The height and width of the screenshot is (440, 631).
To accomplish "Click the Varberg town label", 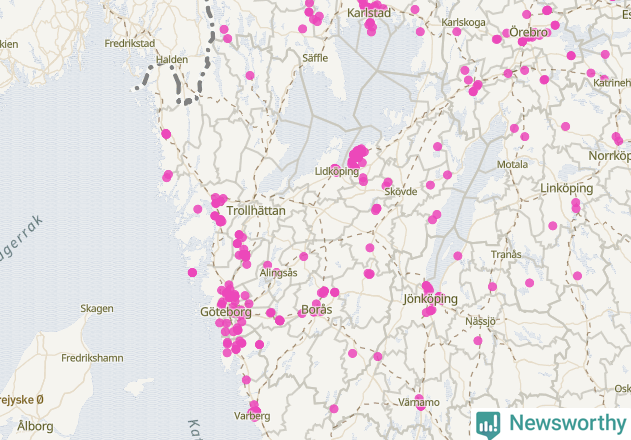I will (252, 416).
